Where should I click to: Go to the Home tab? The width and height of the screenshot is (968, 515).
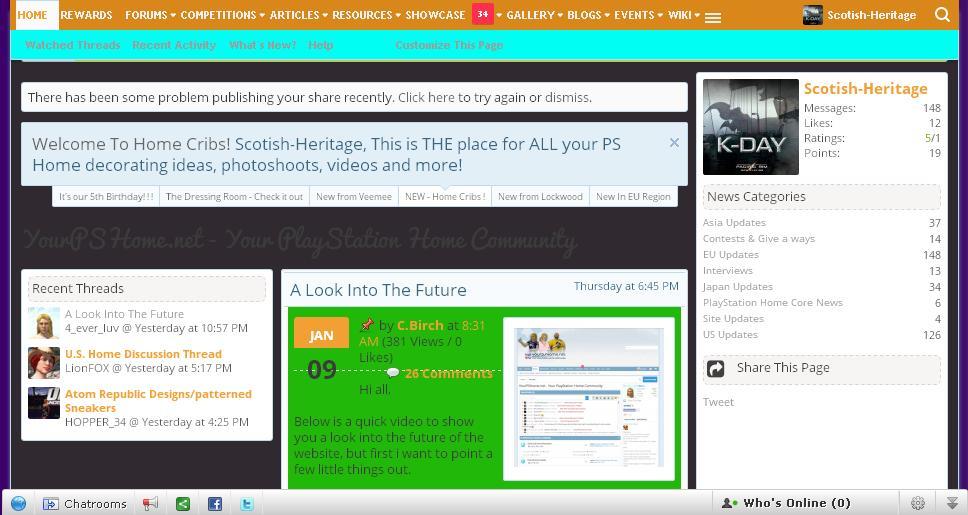tap(33, 15)
